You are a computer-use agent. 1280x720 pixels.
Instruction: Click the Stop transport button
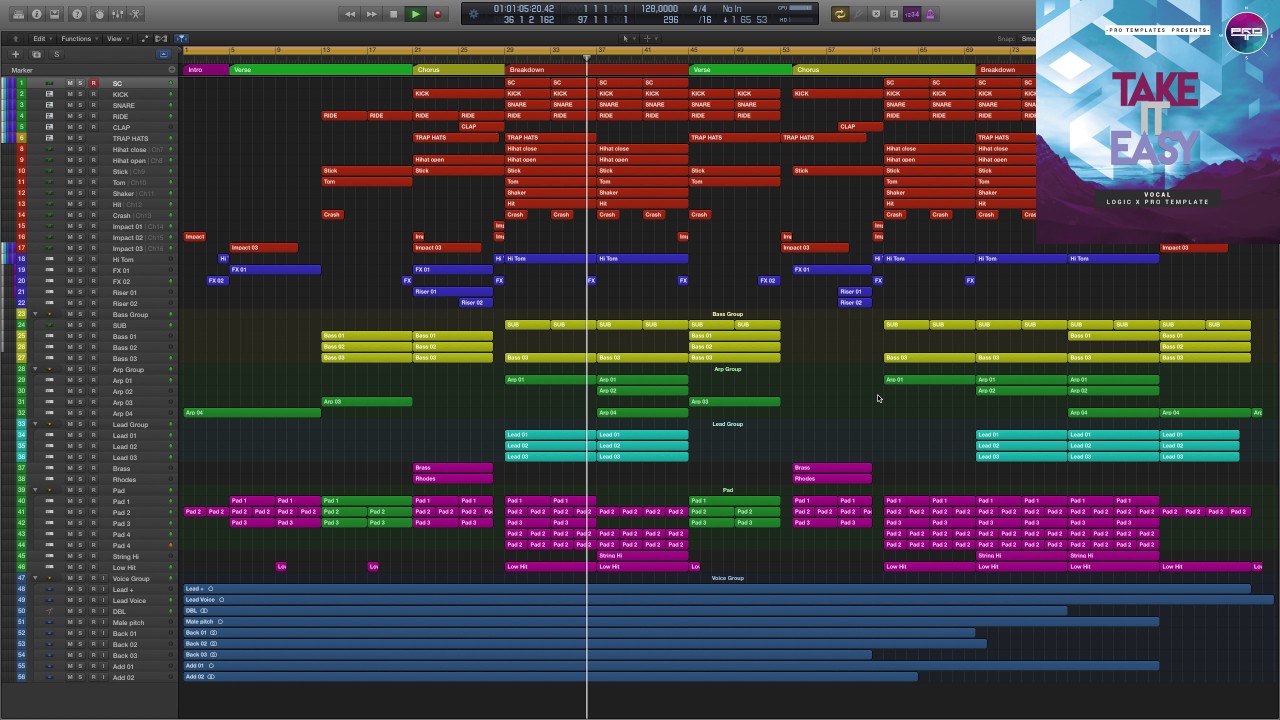tap(393, 14)
